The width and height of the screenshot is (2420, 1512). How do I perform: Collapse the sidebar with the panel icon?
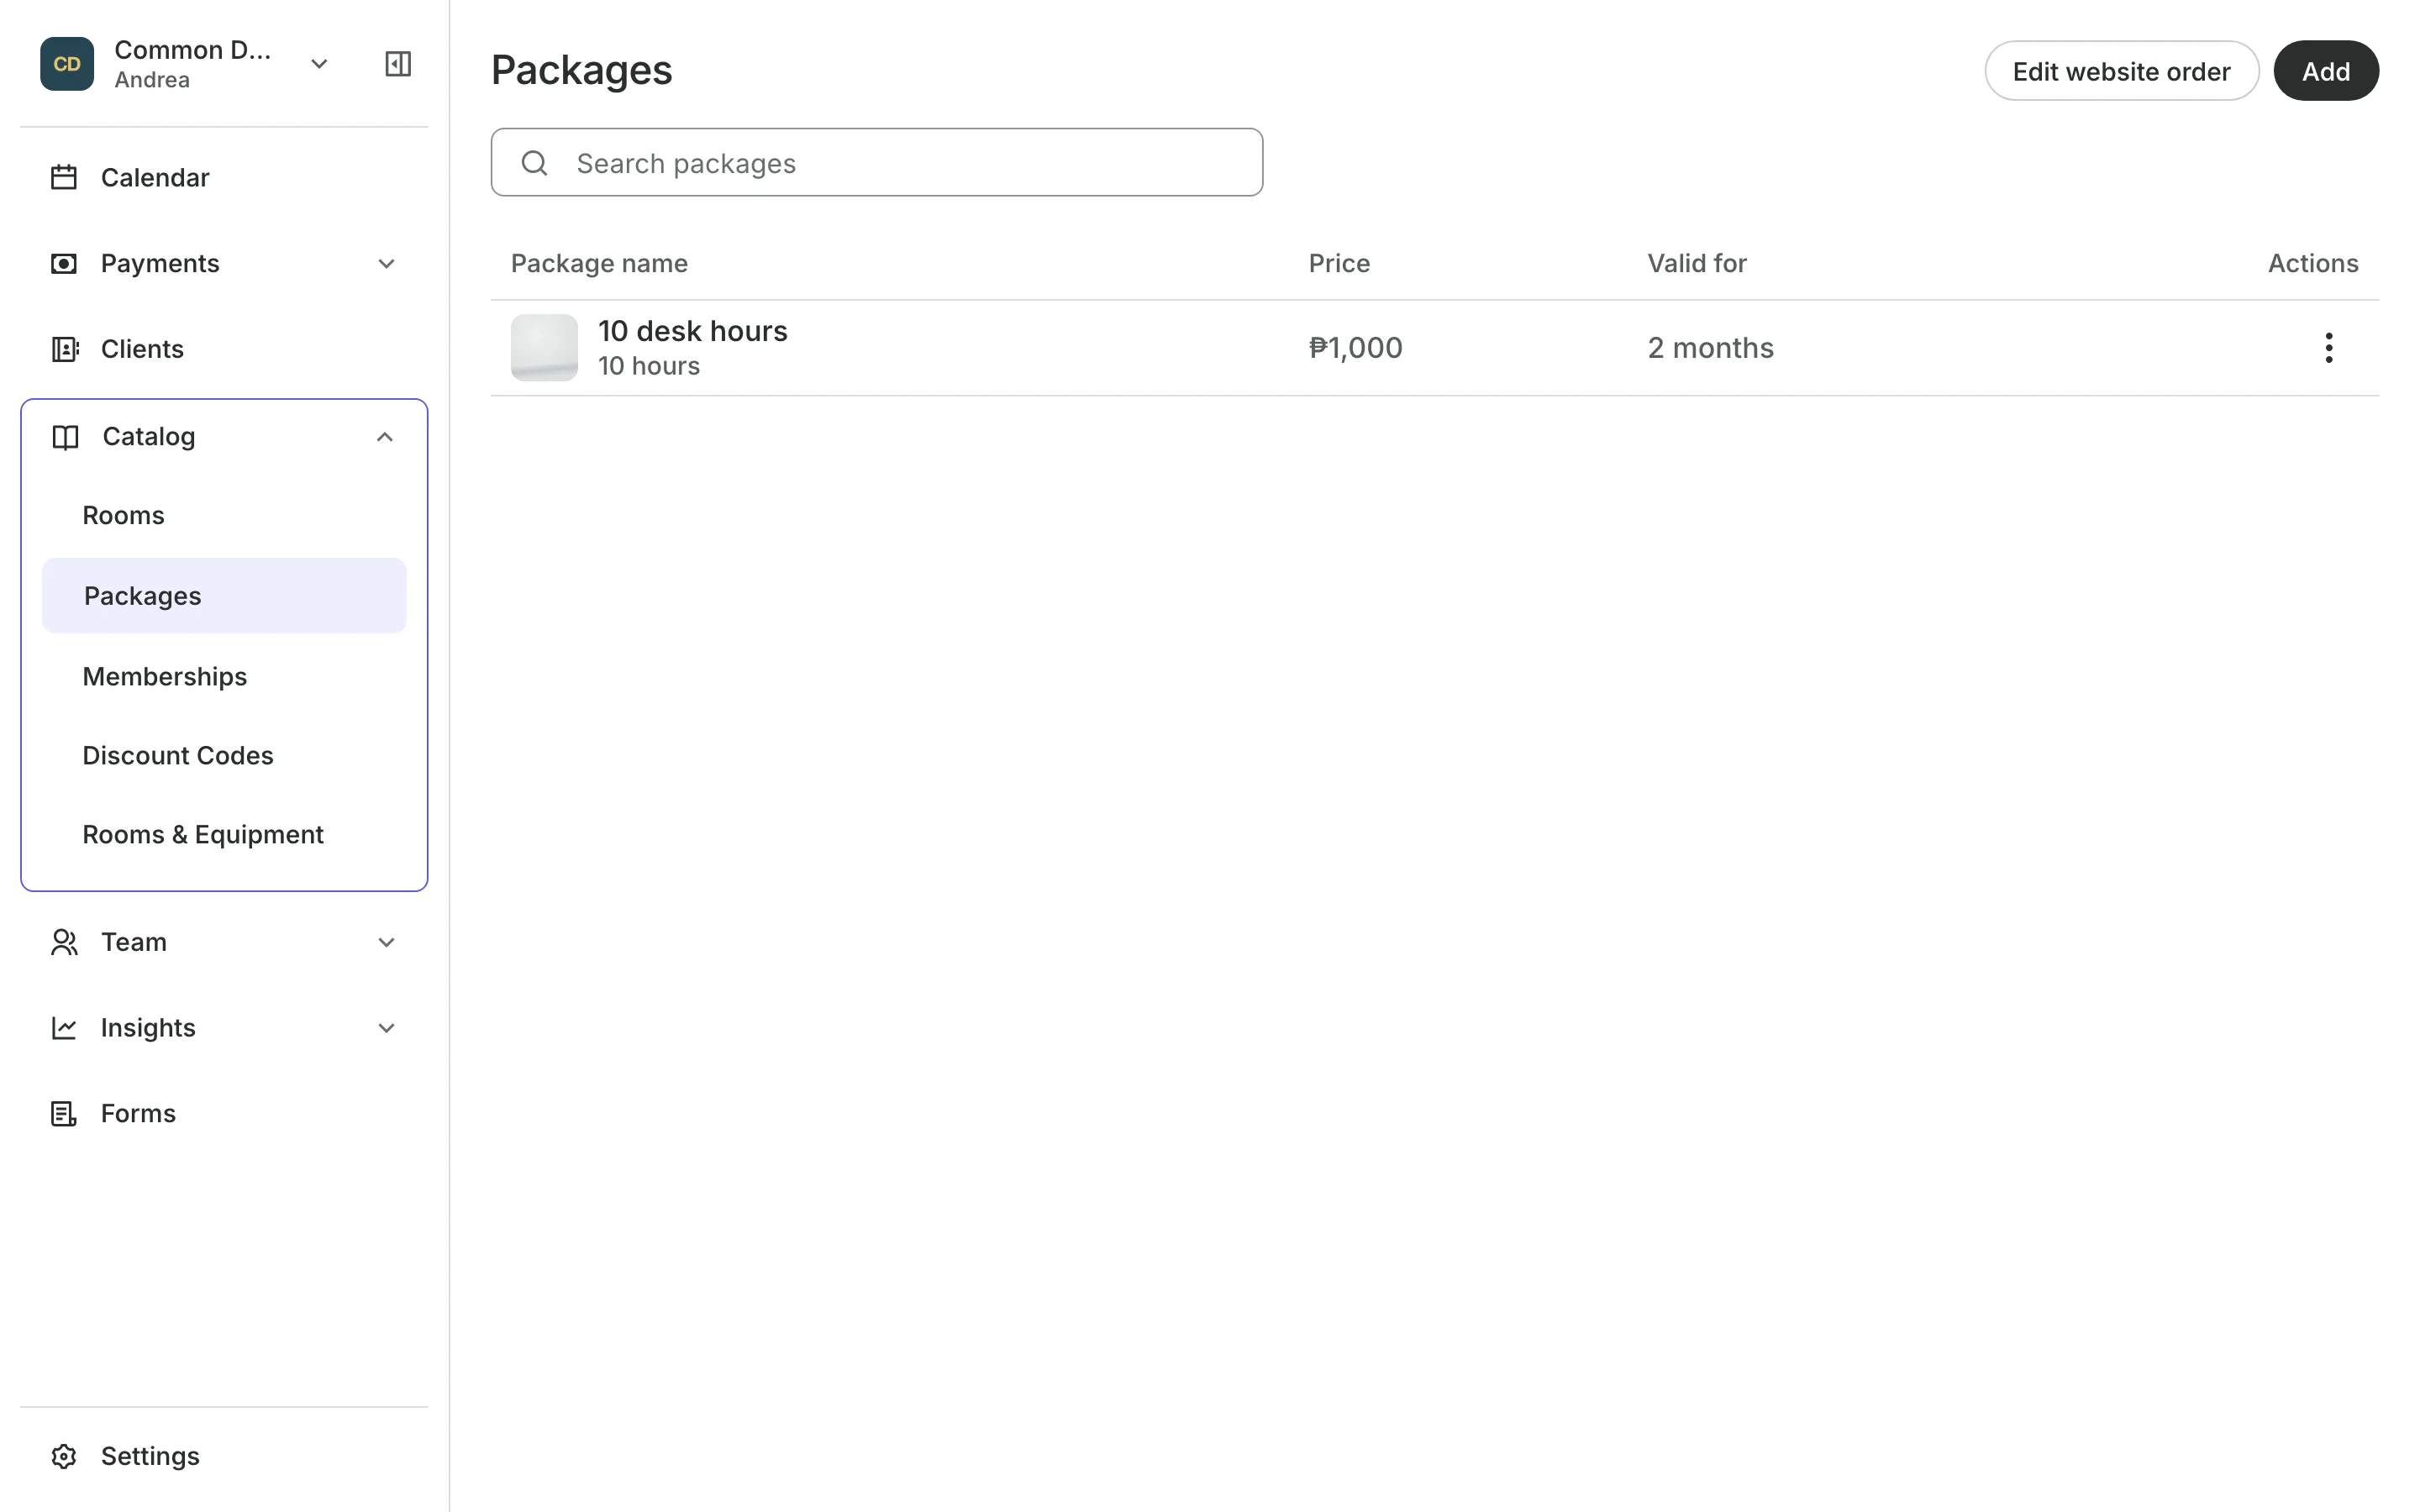[398, 64]
